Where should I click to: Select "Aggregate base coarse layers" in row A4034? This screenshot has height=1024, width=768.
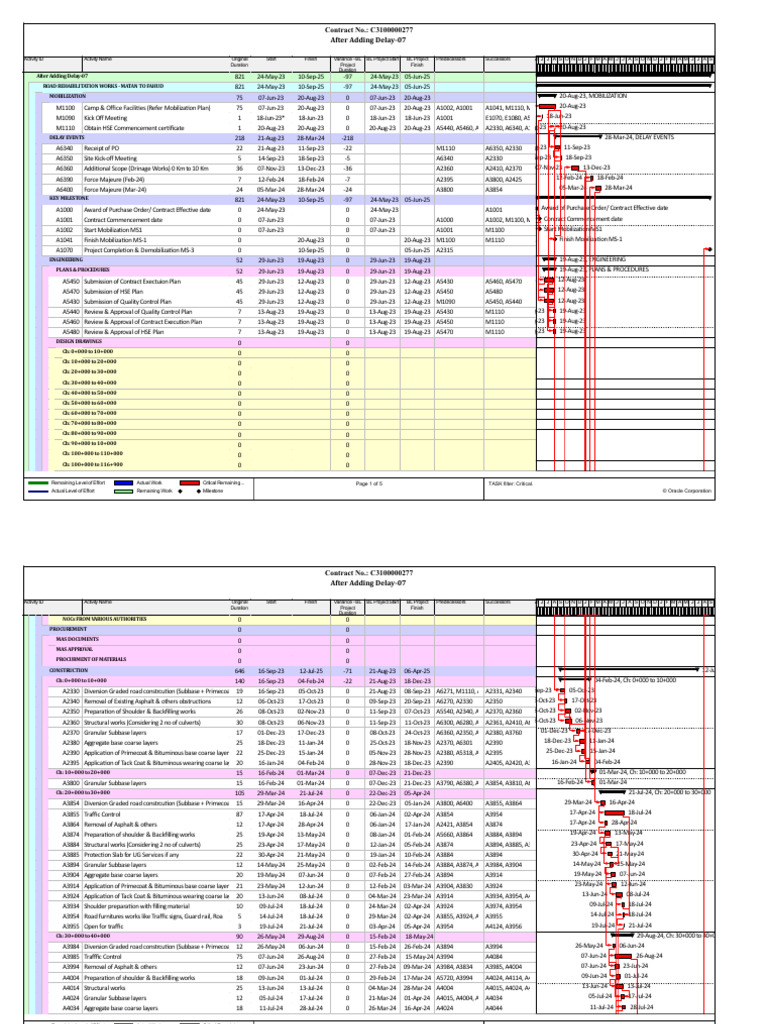(121, 1008)
